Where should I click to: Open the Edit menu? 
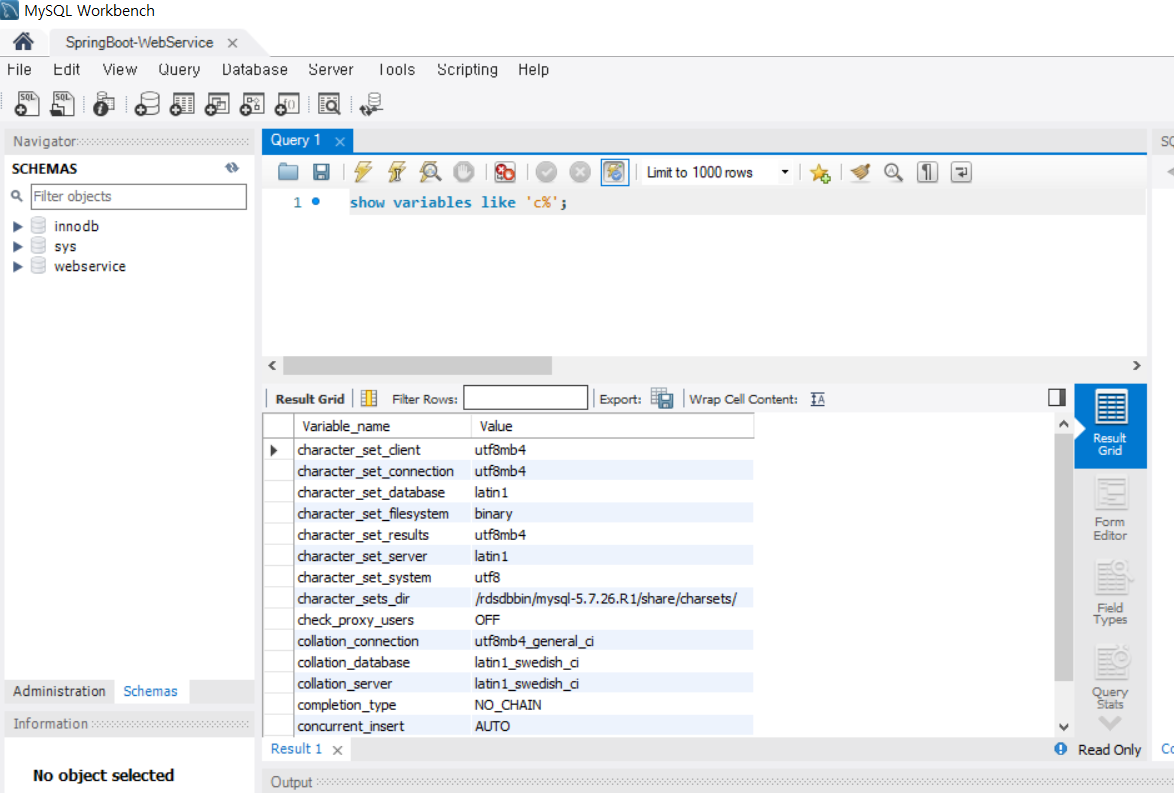point(67,70)
